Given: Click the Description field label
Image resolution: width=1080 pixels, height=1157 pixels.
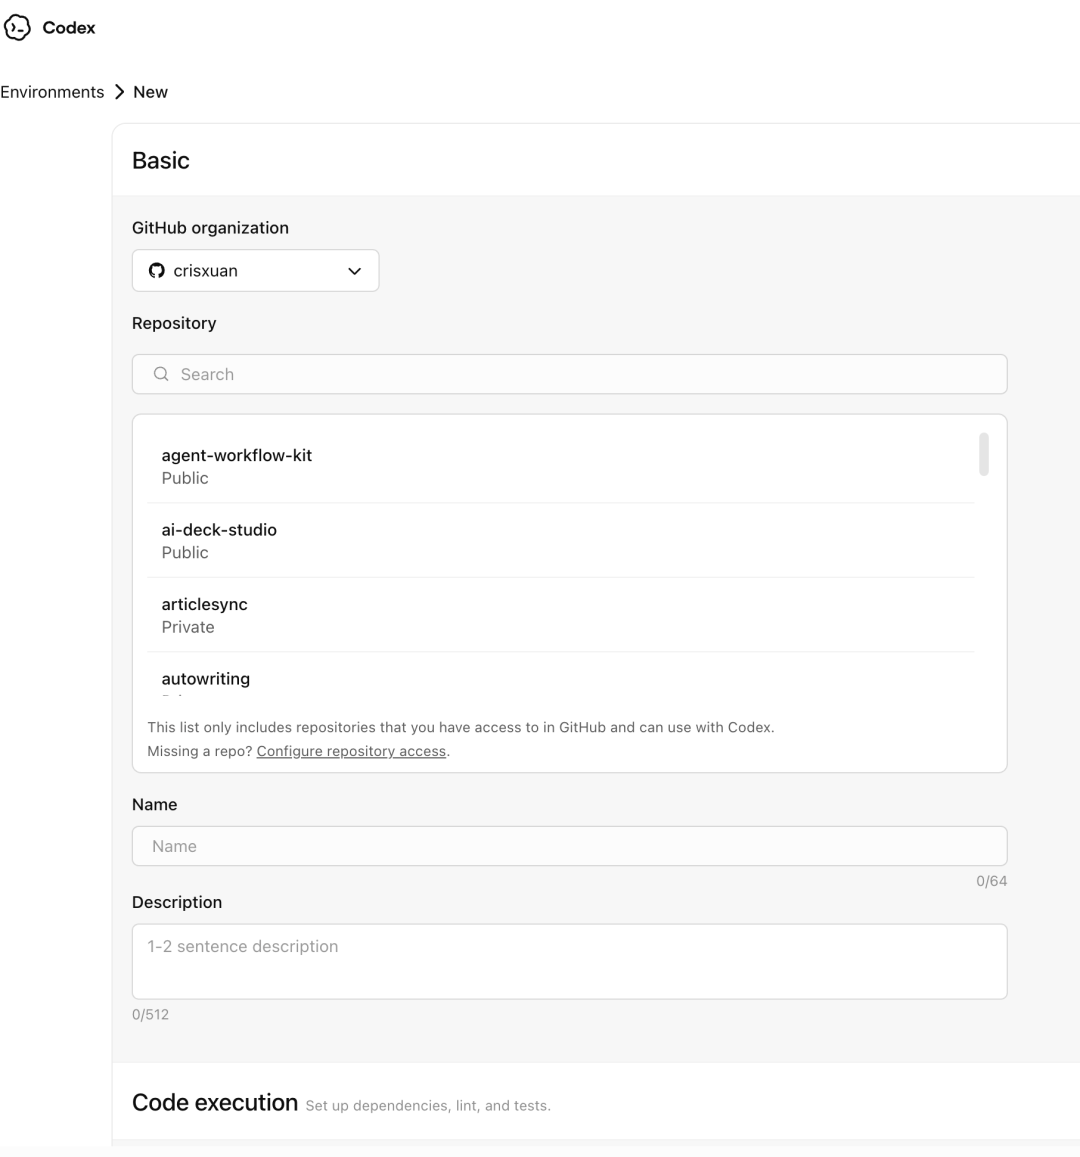Looking at the screenshot, I should click(x=177, y=902).
